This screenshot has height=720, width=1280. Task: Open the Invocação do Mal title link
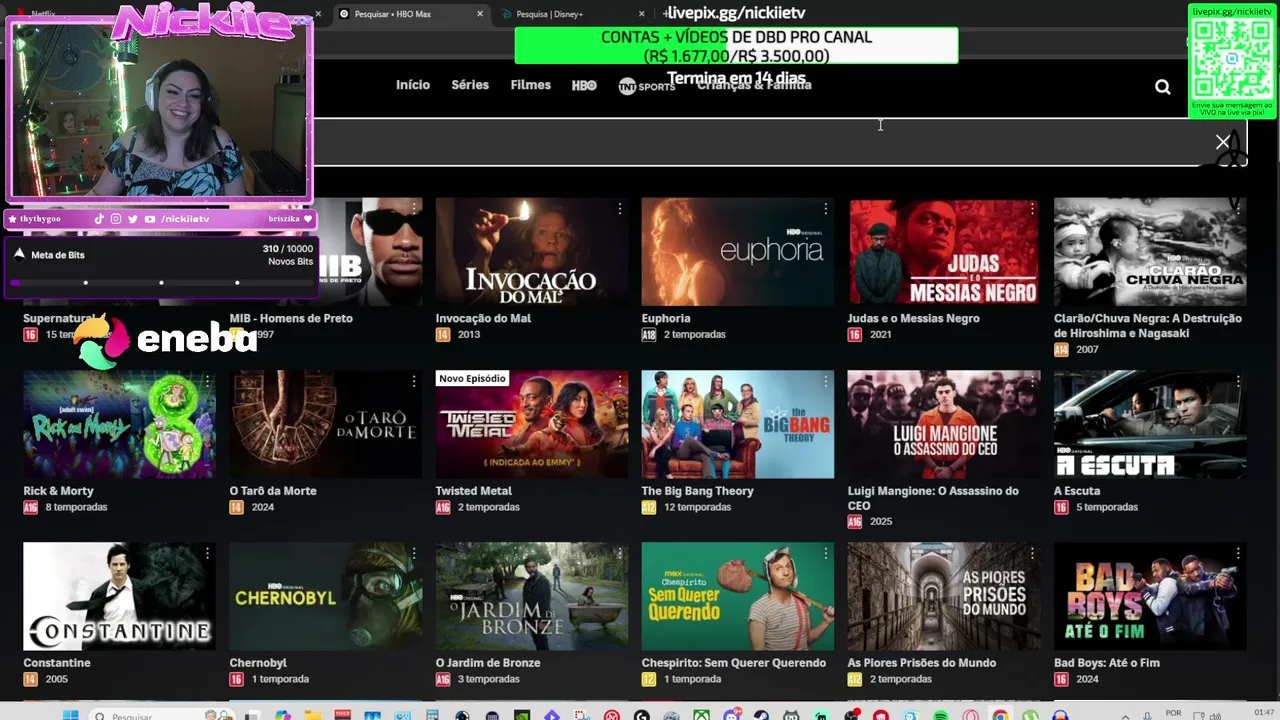(x=483, y=318)
